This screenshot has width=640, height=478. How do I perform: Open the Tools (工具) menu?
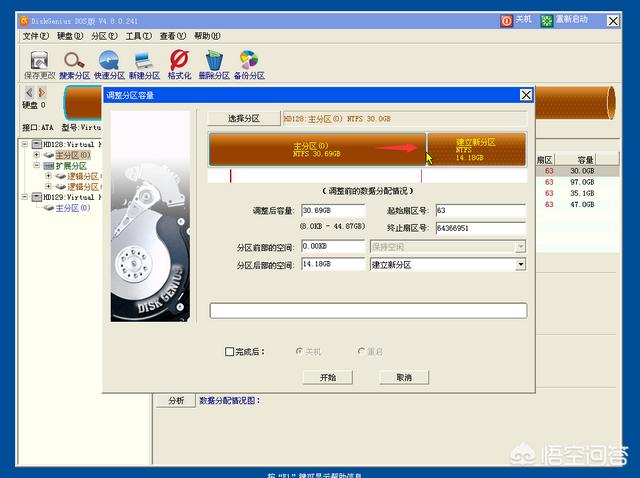(138, 36)
